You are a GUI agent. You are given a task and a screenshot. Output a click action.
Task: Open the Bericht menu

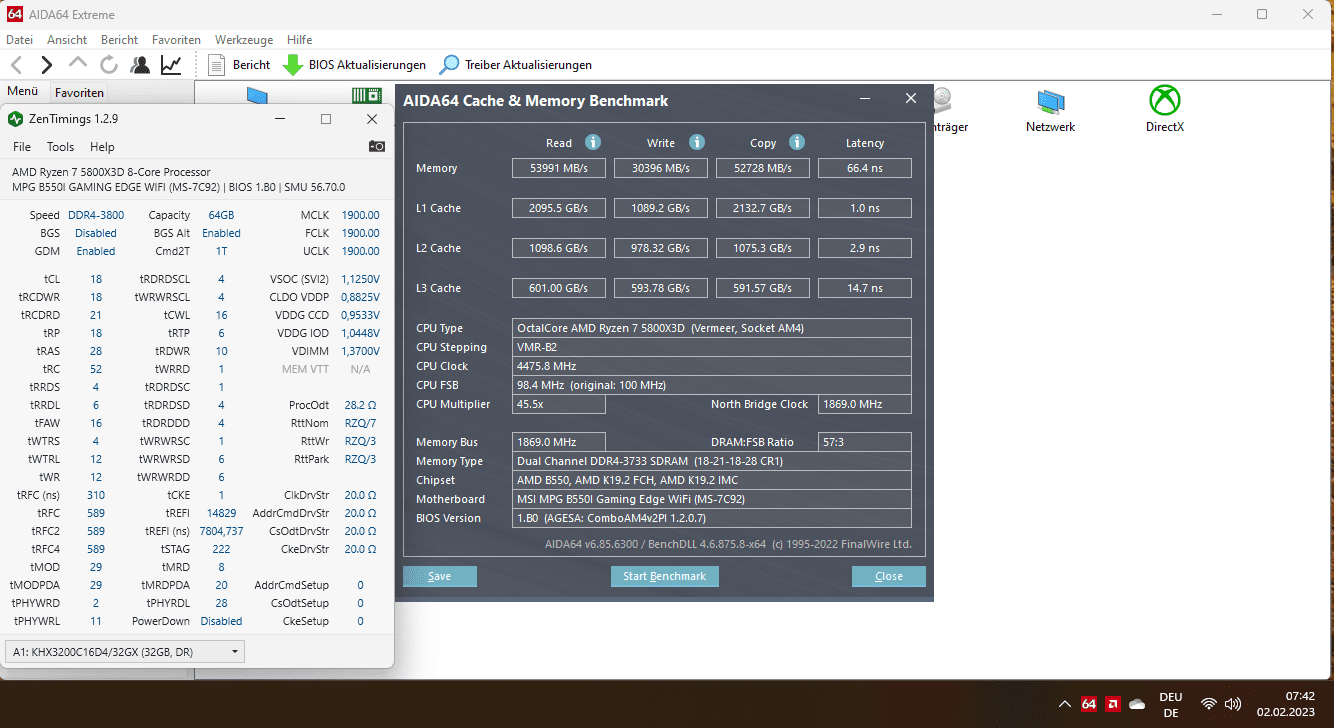[x=120, y=40]
